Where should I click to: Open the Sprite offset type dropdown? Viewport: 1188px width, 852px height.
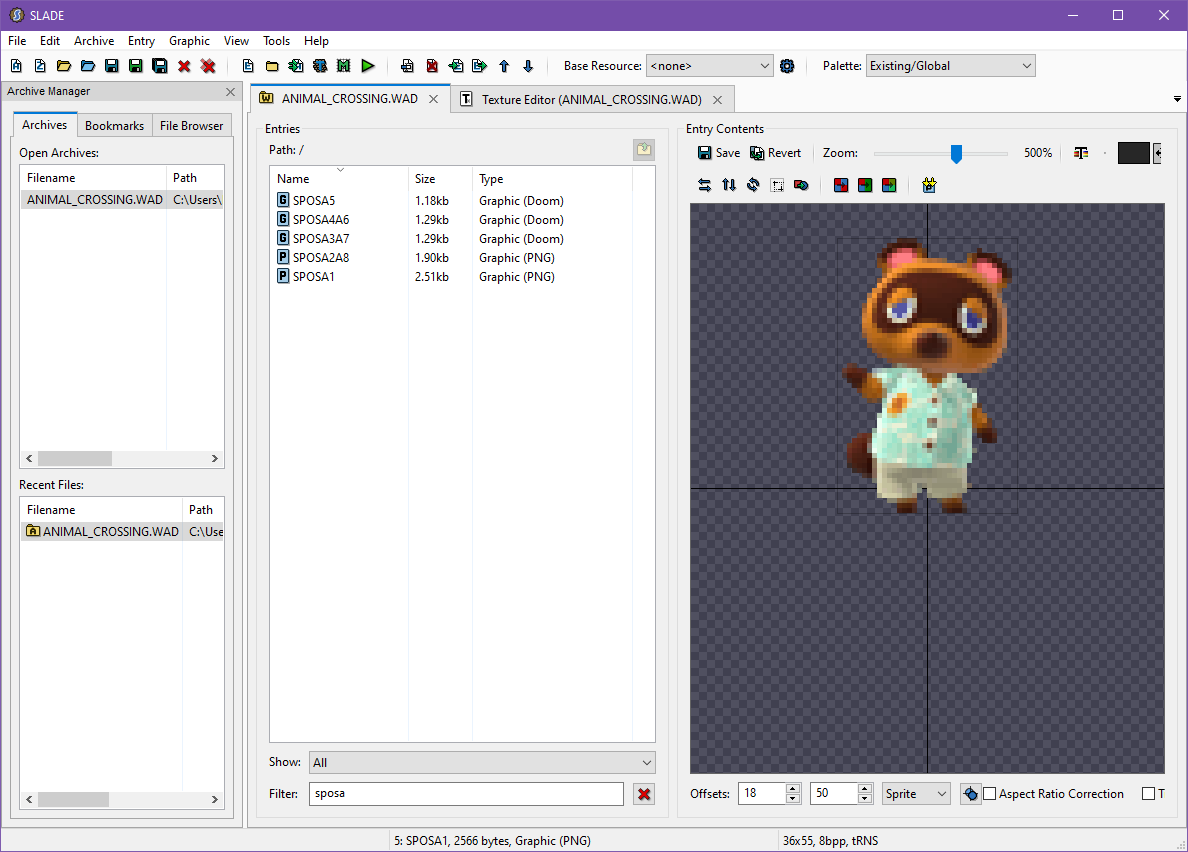pyautogui.click(x=916, y=794)
